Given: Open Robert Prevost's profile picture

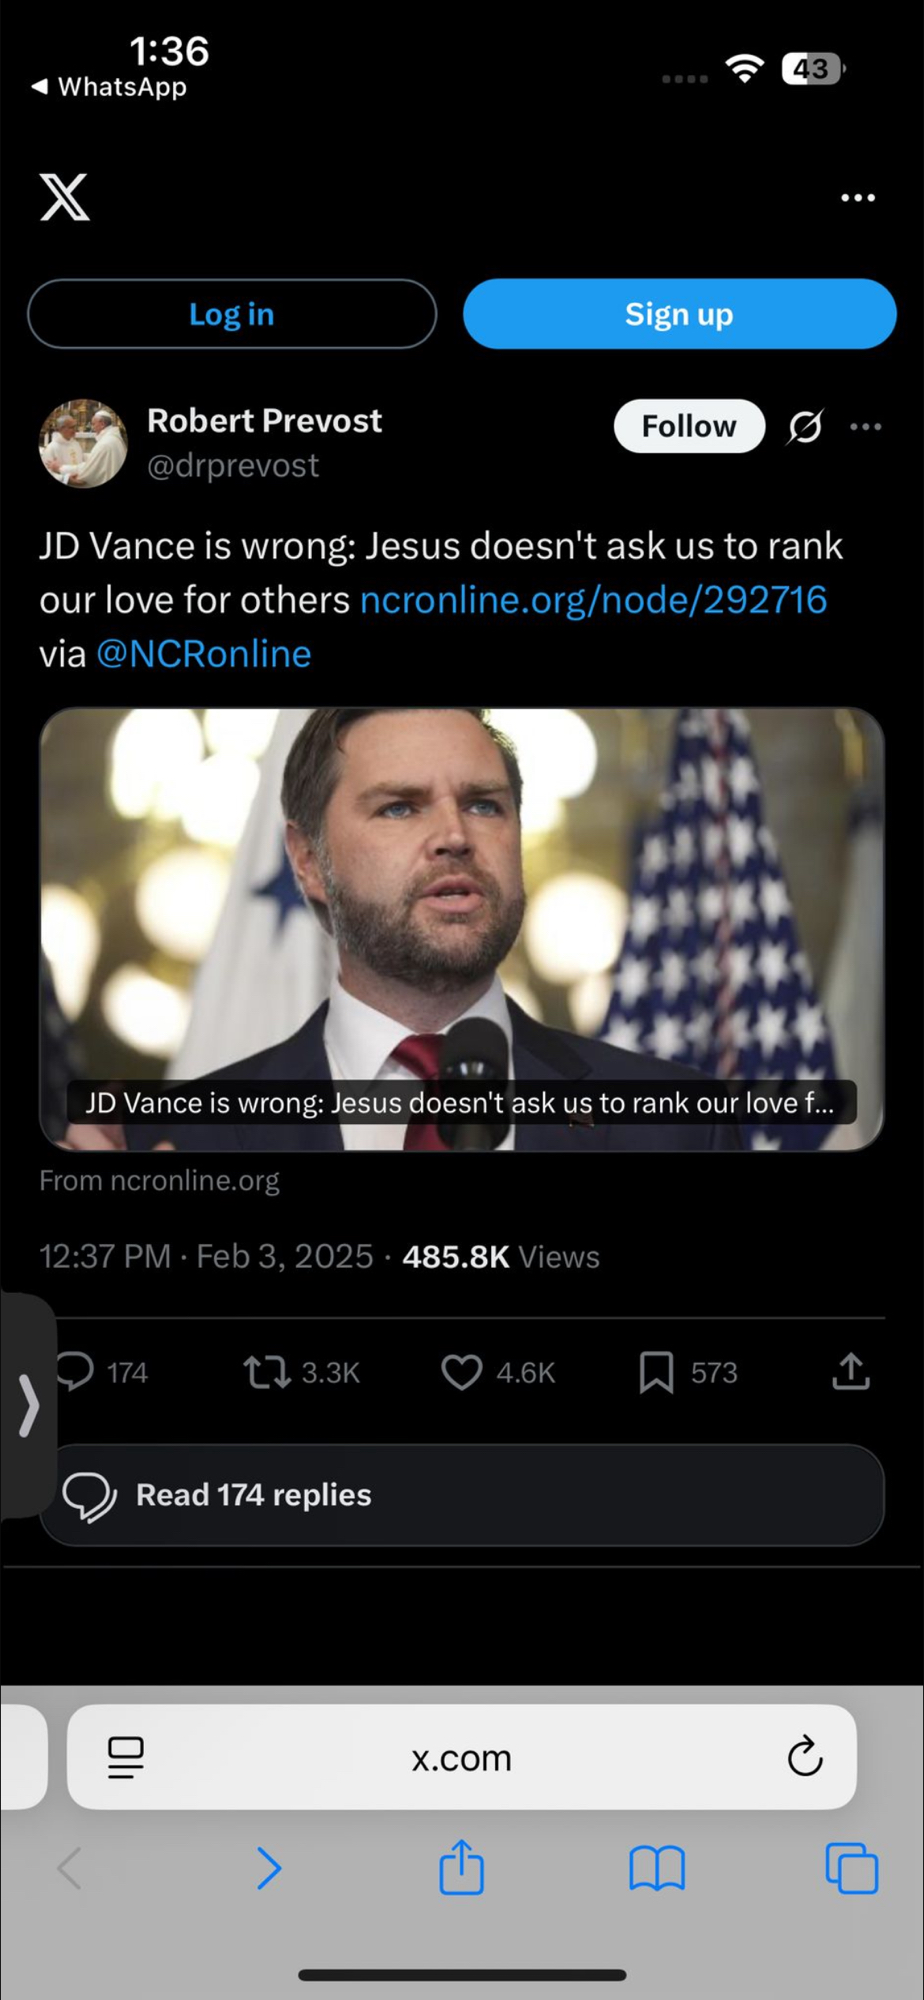Looking at the screenshot, I should point(83,444).
